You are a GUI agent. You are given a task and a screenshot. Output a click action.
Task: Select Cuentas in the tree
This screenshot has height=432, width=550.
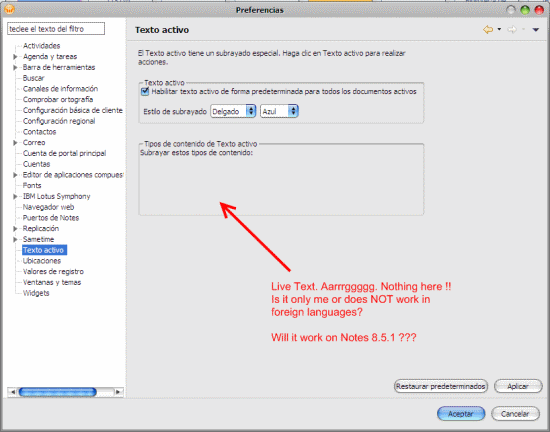click(36, 164)
